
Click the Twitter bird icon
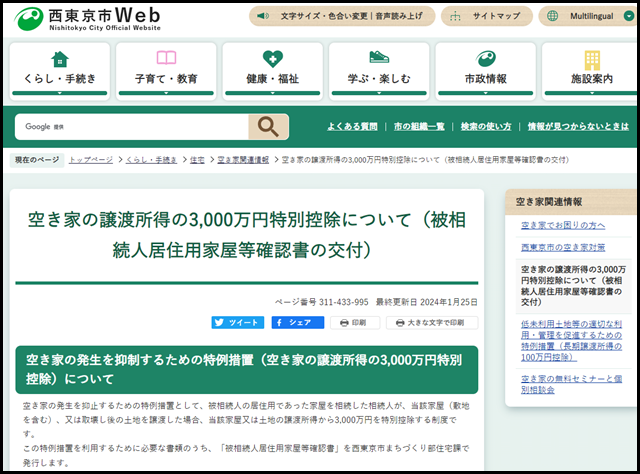click(x=219, y=323)
